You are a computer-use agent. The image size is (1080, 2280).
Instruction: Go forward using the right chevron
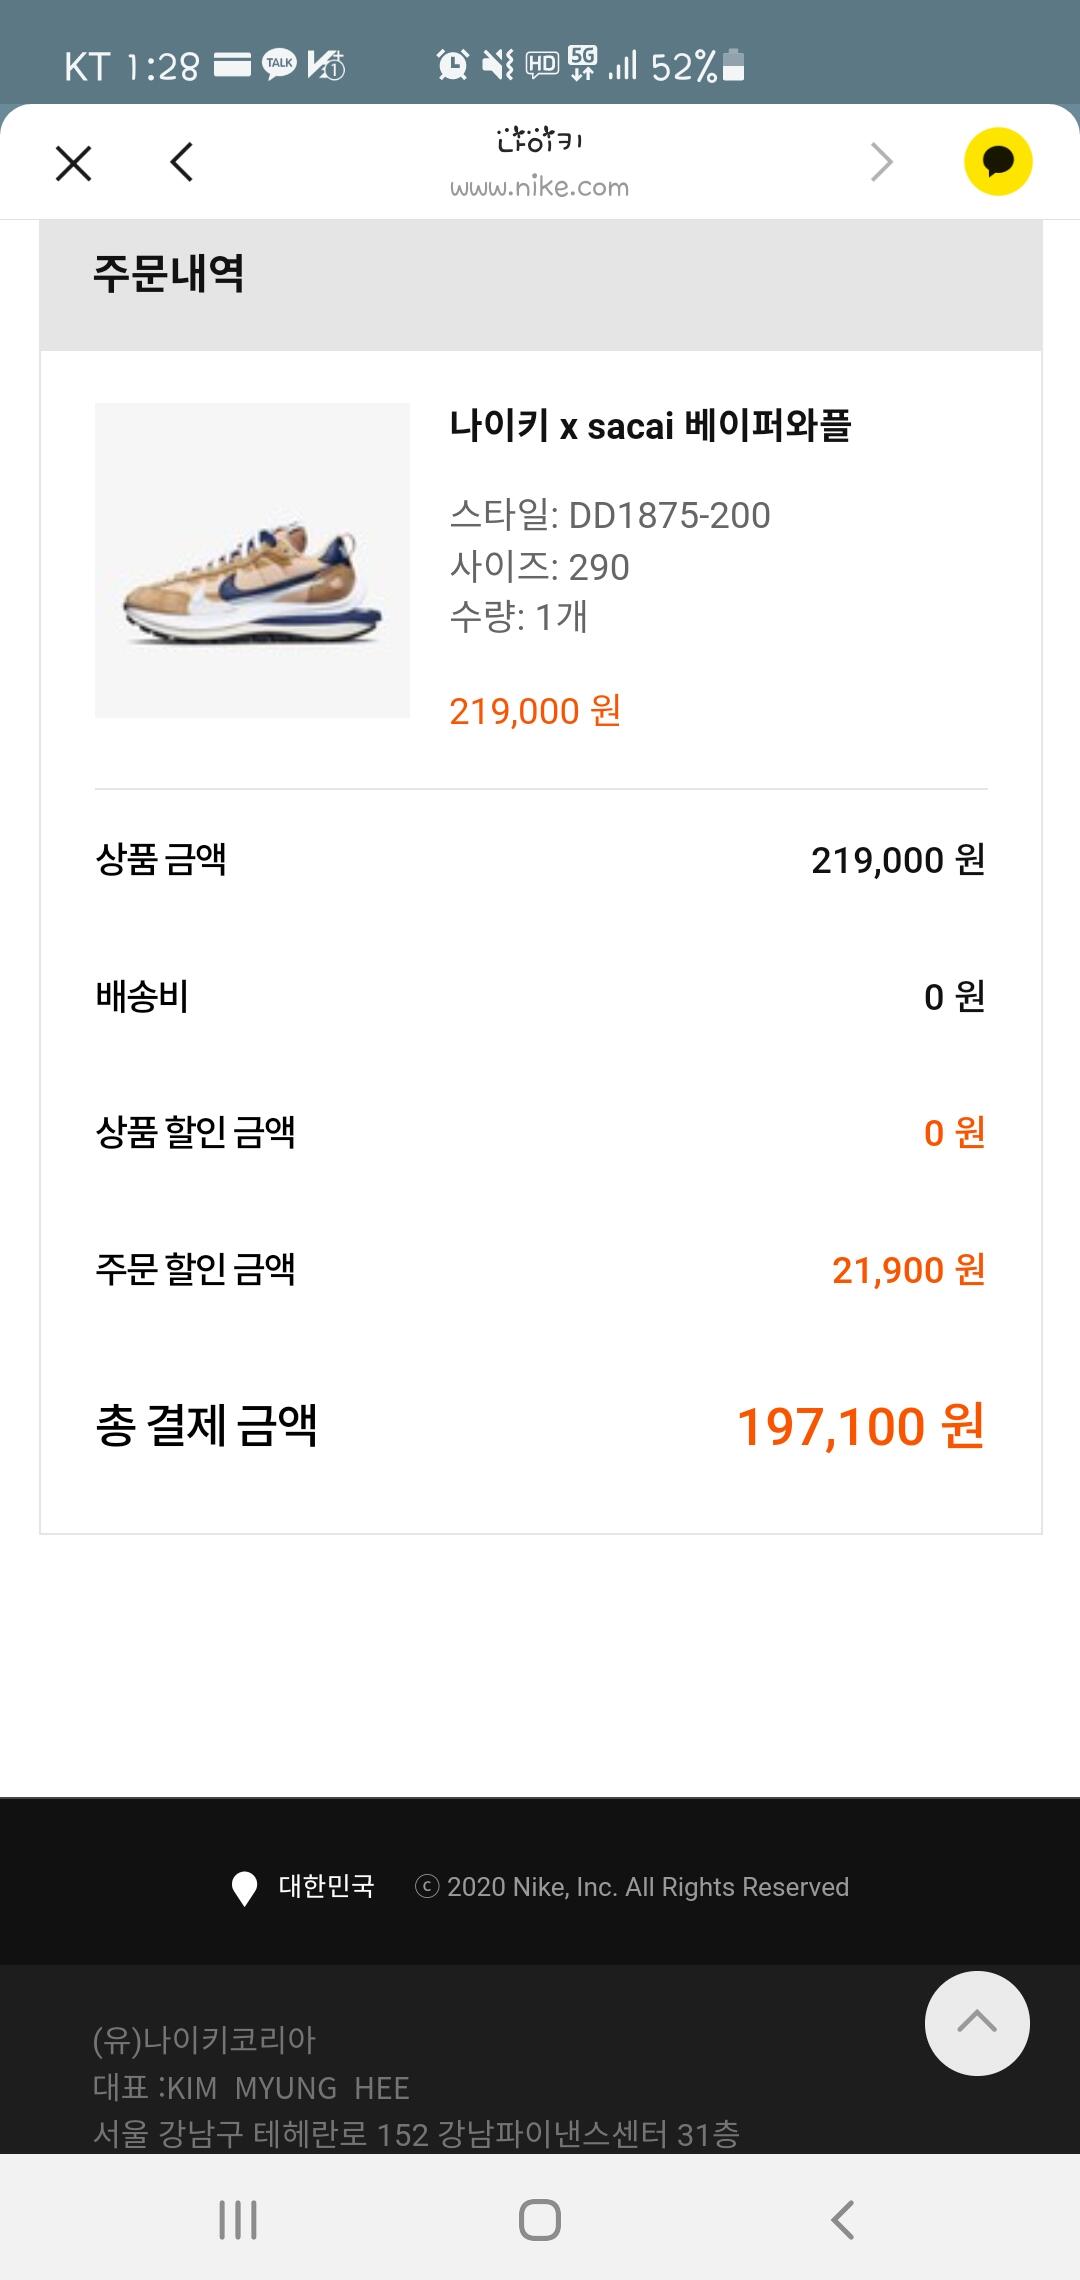(881, 162)
